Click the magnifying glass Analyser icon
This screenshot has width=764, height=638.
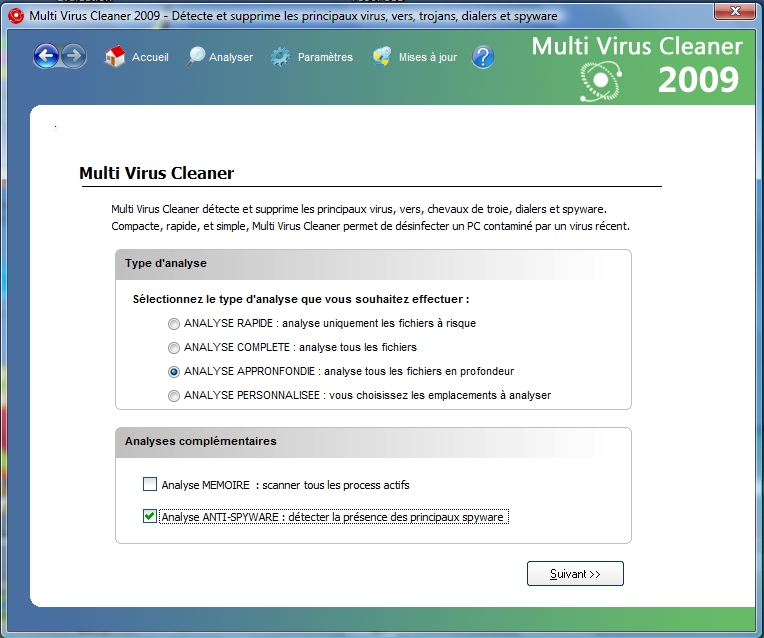click(196, 57)
